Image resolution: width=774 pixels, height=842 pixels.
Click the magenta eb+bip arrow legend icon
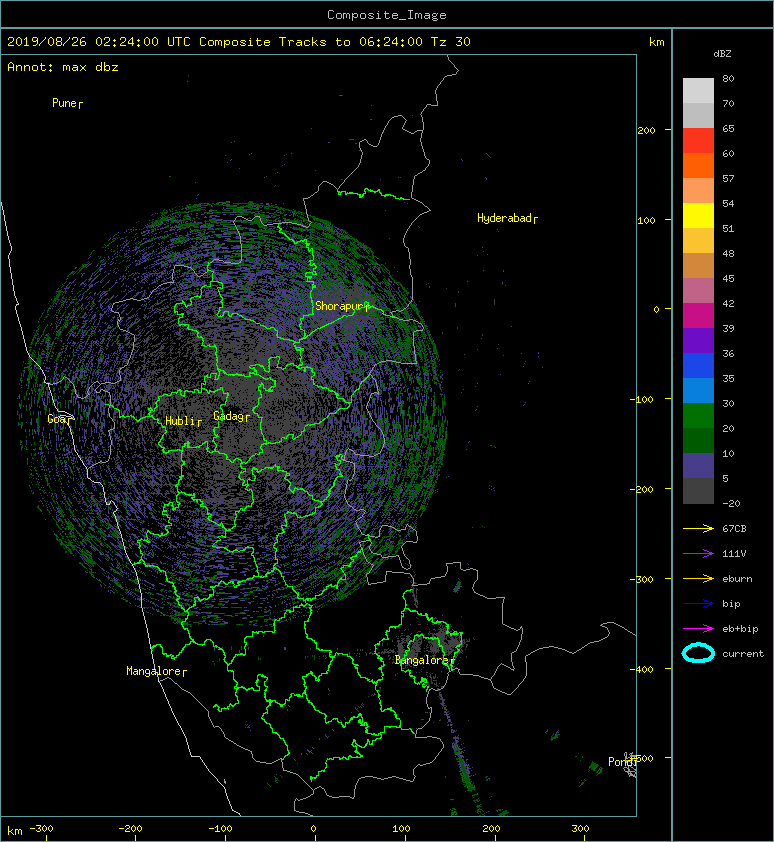click(x=698, y=629)
